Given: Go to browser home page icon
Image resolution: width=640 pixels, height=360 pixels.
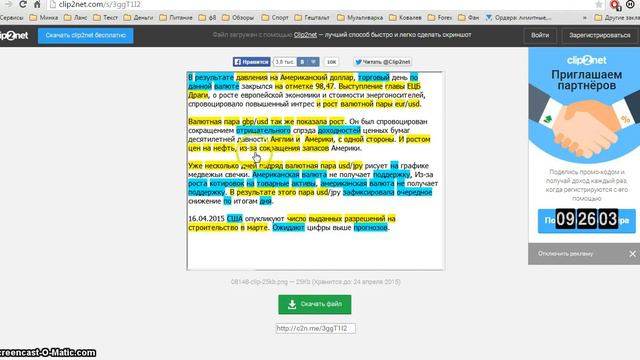Looking at the screenshot, I should point(37,4).
